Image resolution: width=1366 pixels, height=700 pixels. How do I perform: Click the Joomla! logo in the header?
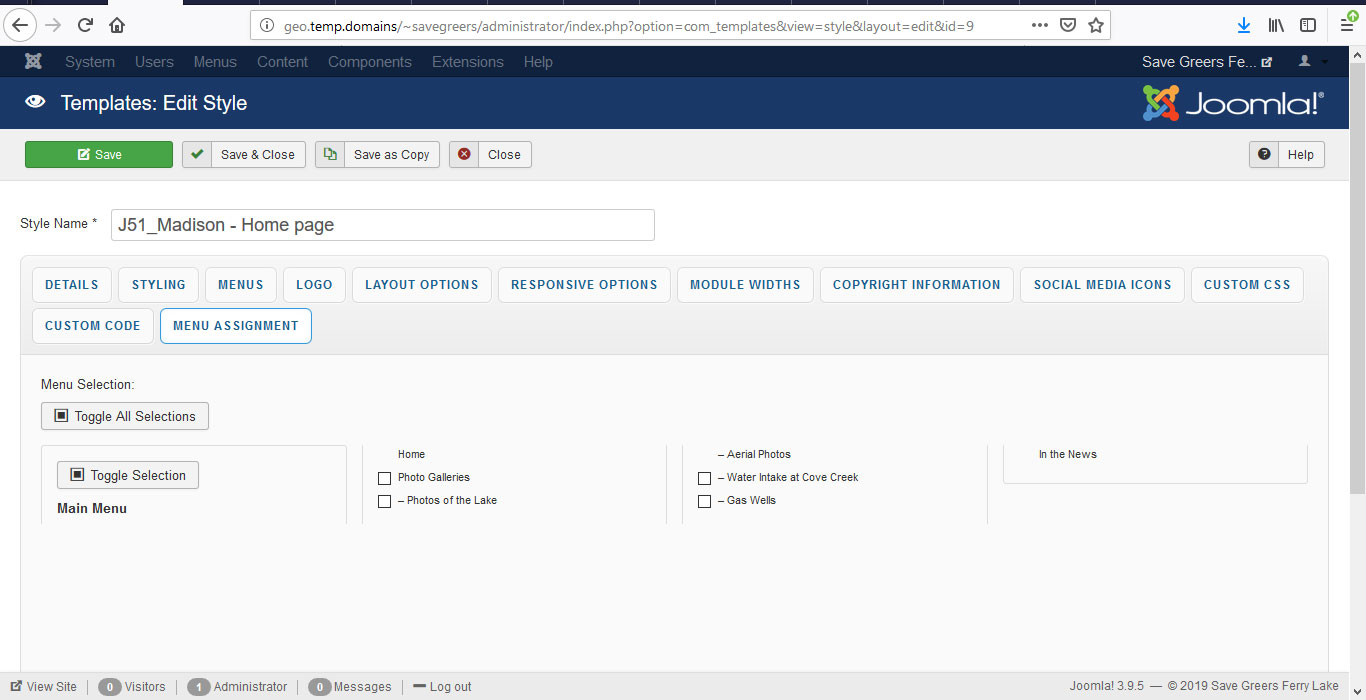(x=1232, y=102)
